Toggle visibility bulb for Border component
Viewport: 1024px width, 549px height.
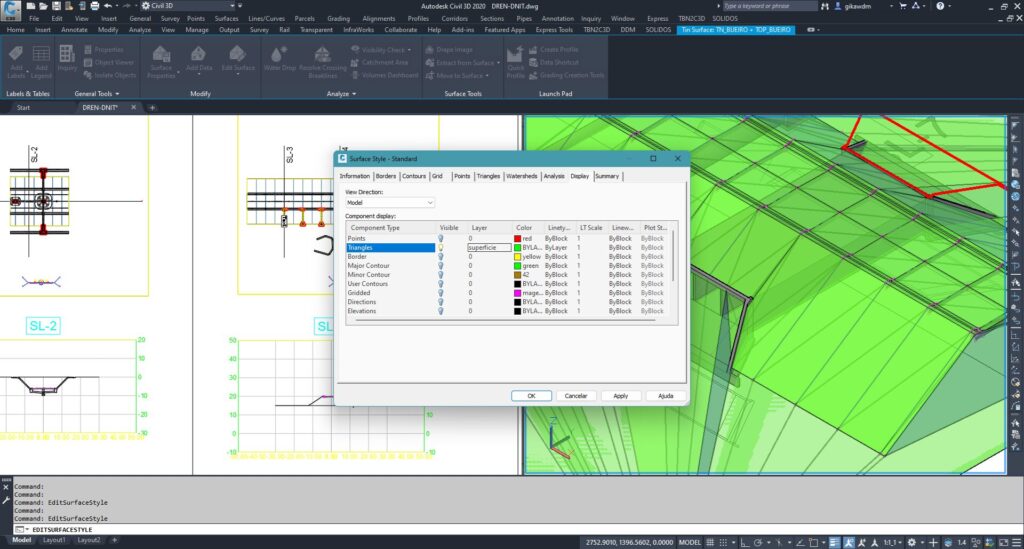click(x=441, y=257)
